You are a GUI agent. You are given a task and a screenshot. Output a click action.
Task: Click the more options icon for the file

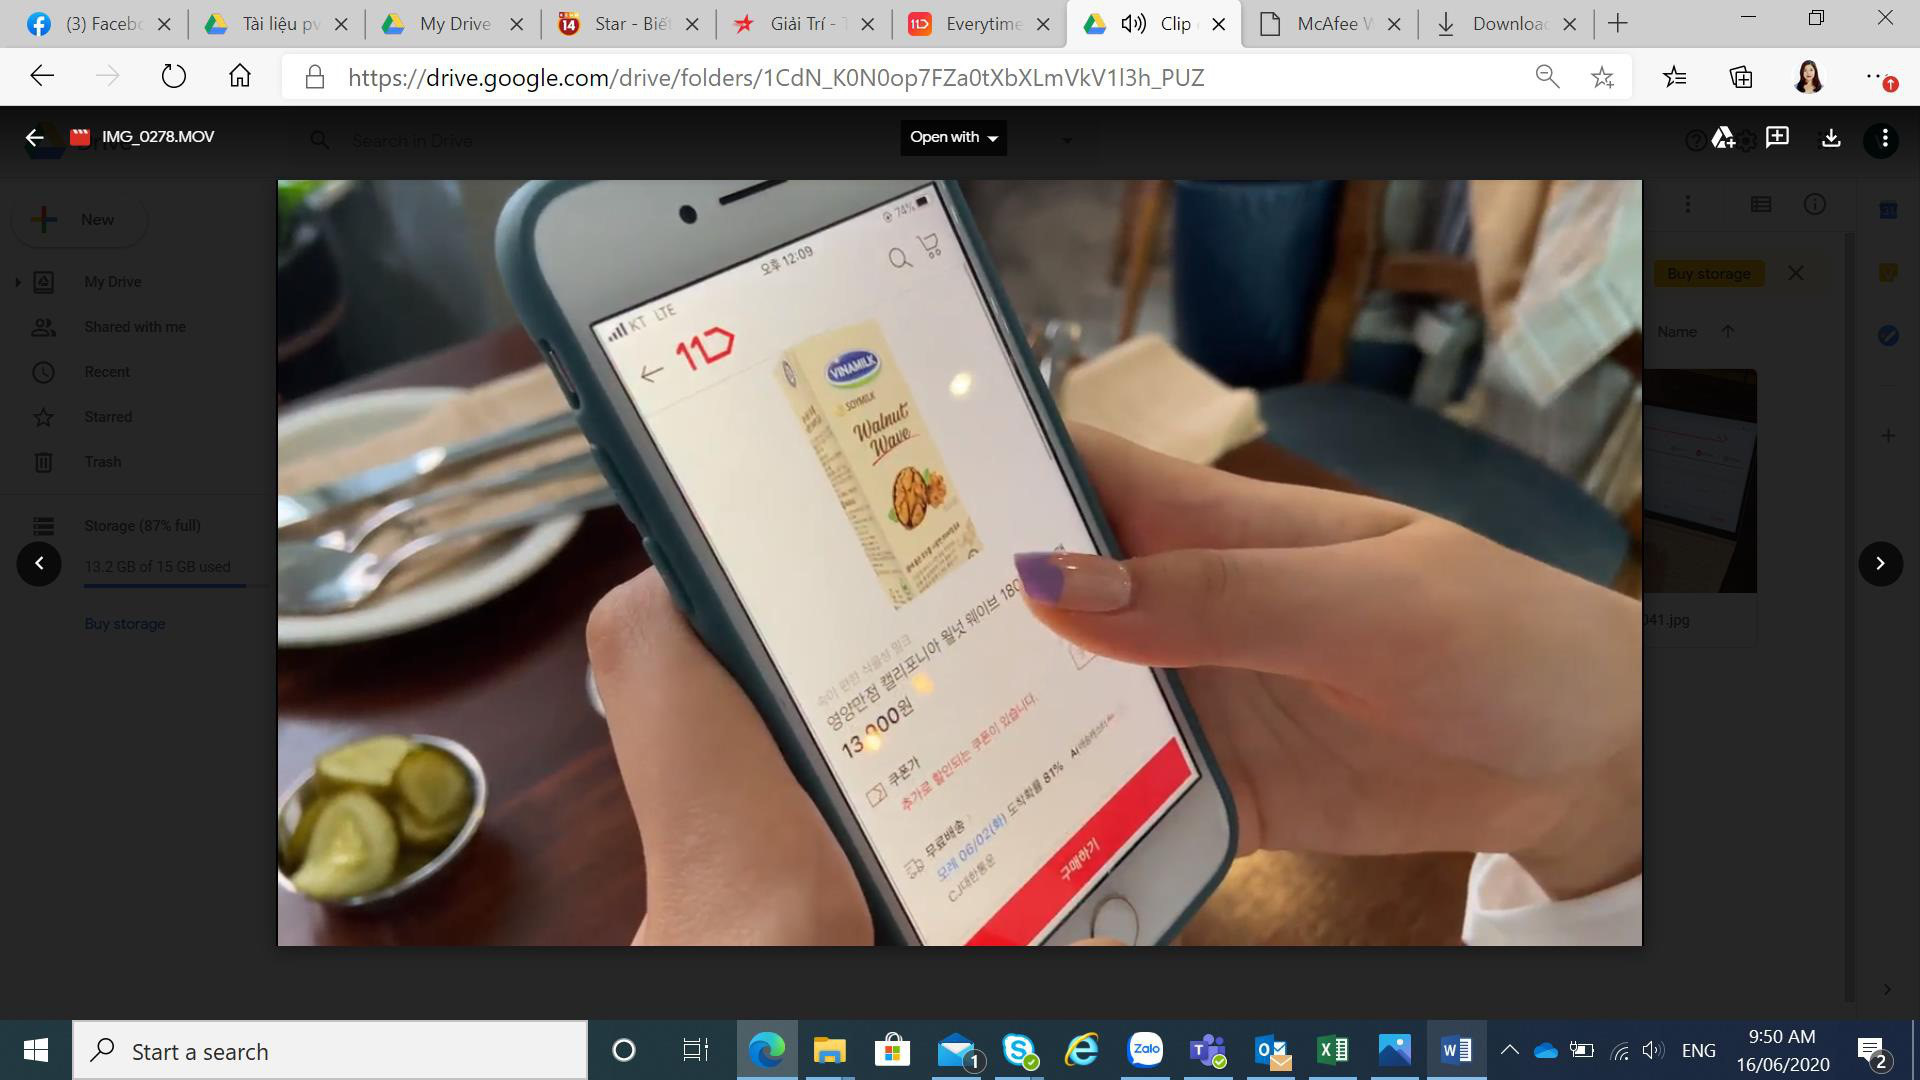[x=1886, y=137]
